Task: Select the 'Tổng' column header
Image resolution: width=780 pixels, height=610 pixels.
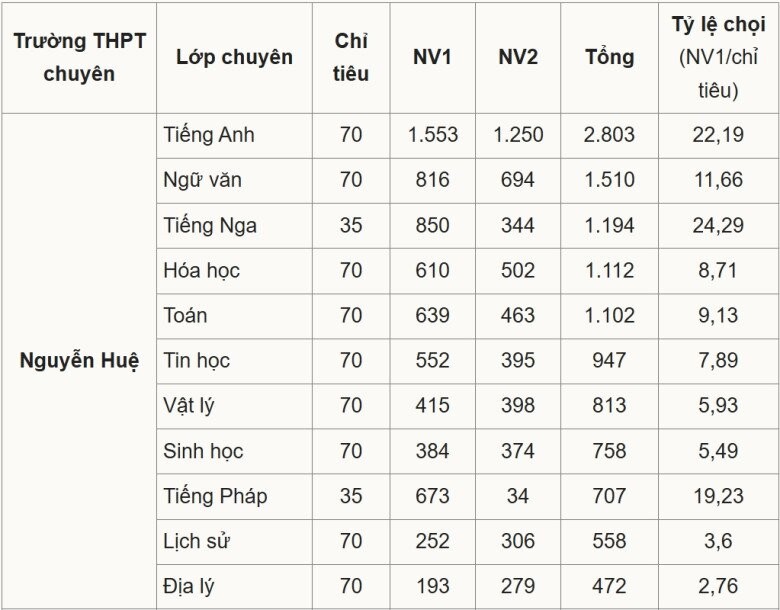Action: (x=609, y=57)
